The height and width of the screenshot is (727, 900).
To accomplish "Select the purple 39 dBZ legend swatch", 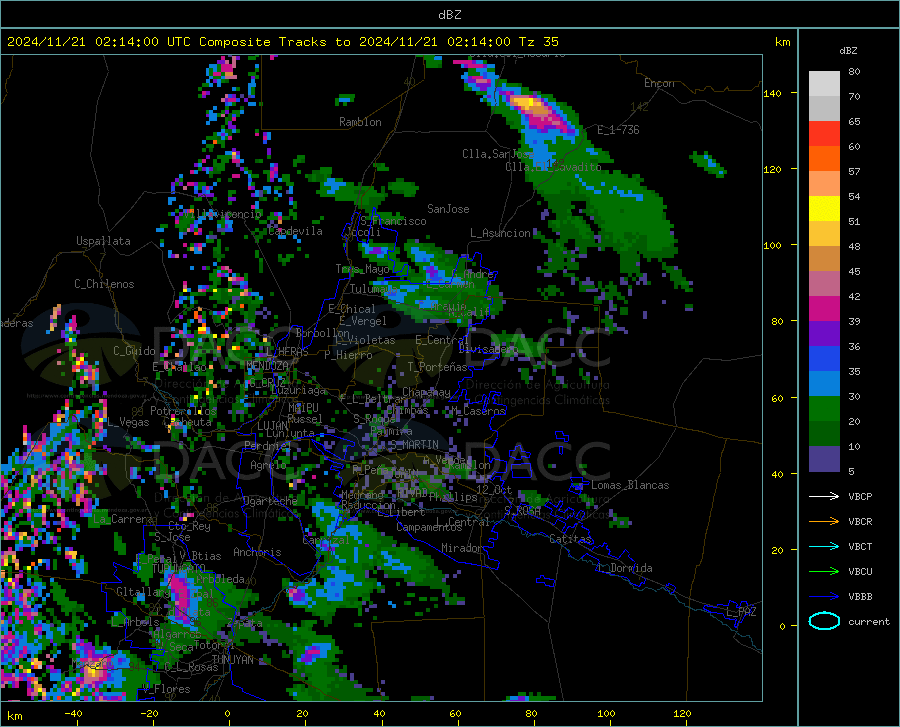I will coord(824,334).
